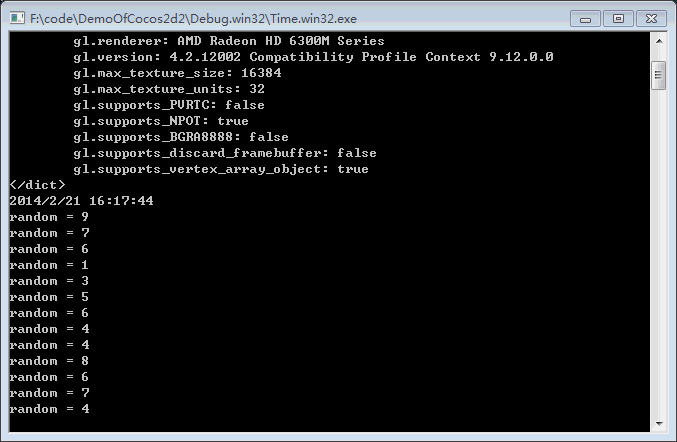Click the gl.version Compatibility Profile line

tap(313, 57)
